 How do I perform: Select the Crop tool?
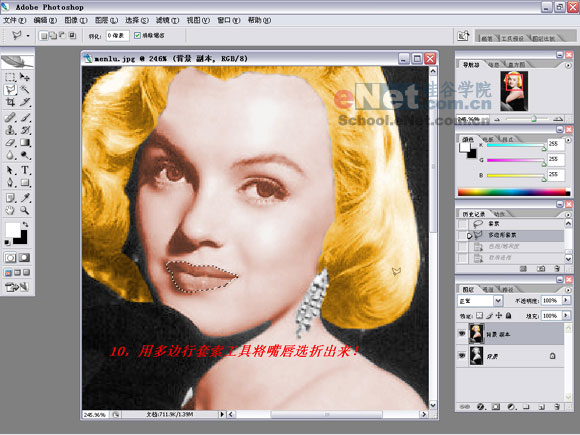tap(10, 102)
